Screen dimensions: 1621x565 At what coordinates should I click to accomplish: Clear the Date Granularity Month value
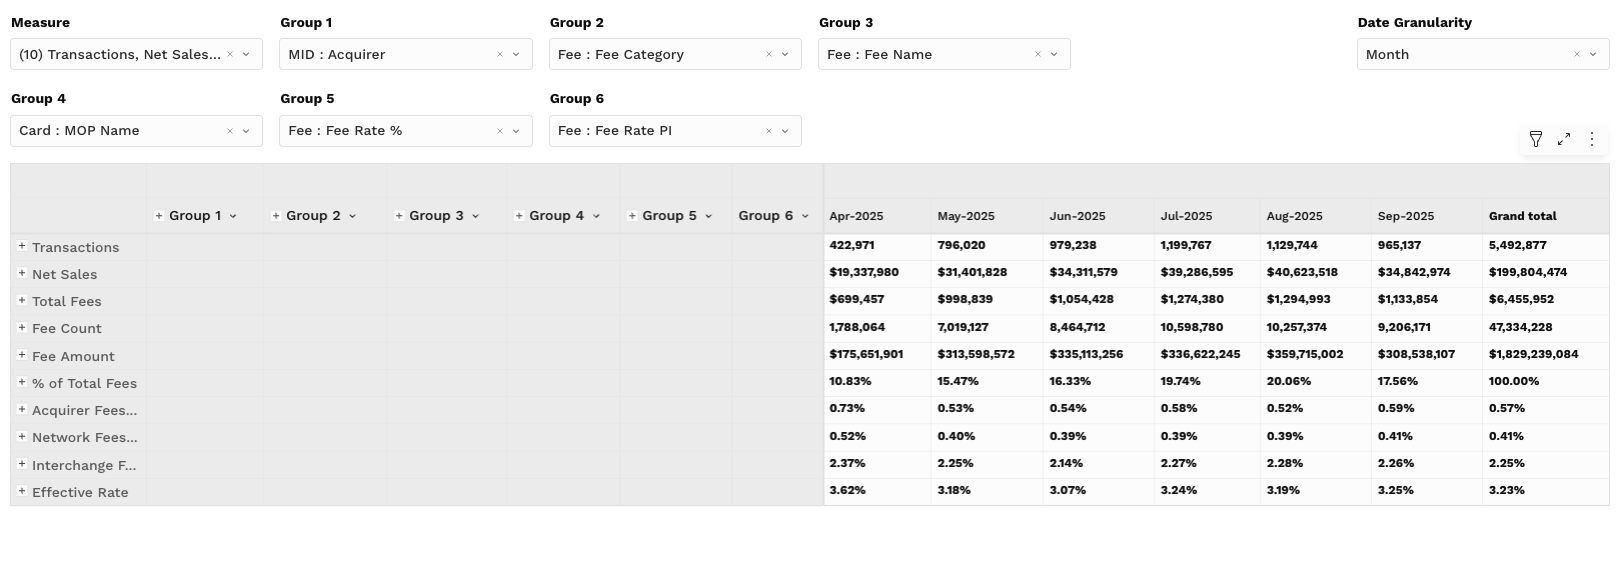click(x=1577, y=55)
